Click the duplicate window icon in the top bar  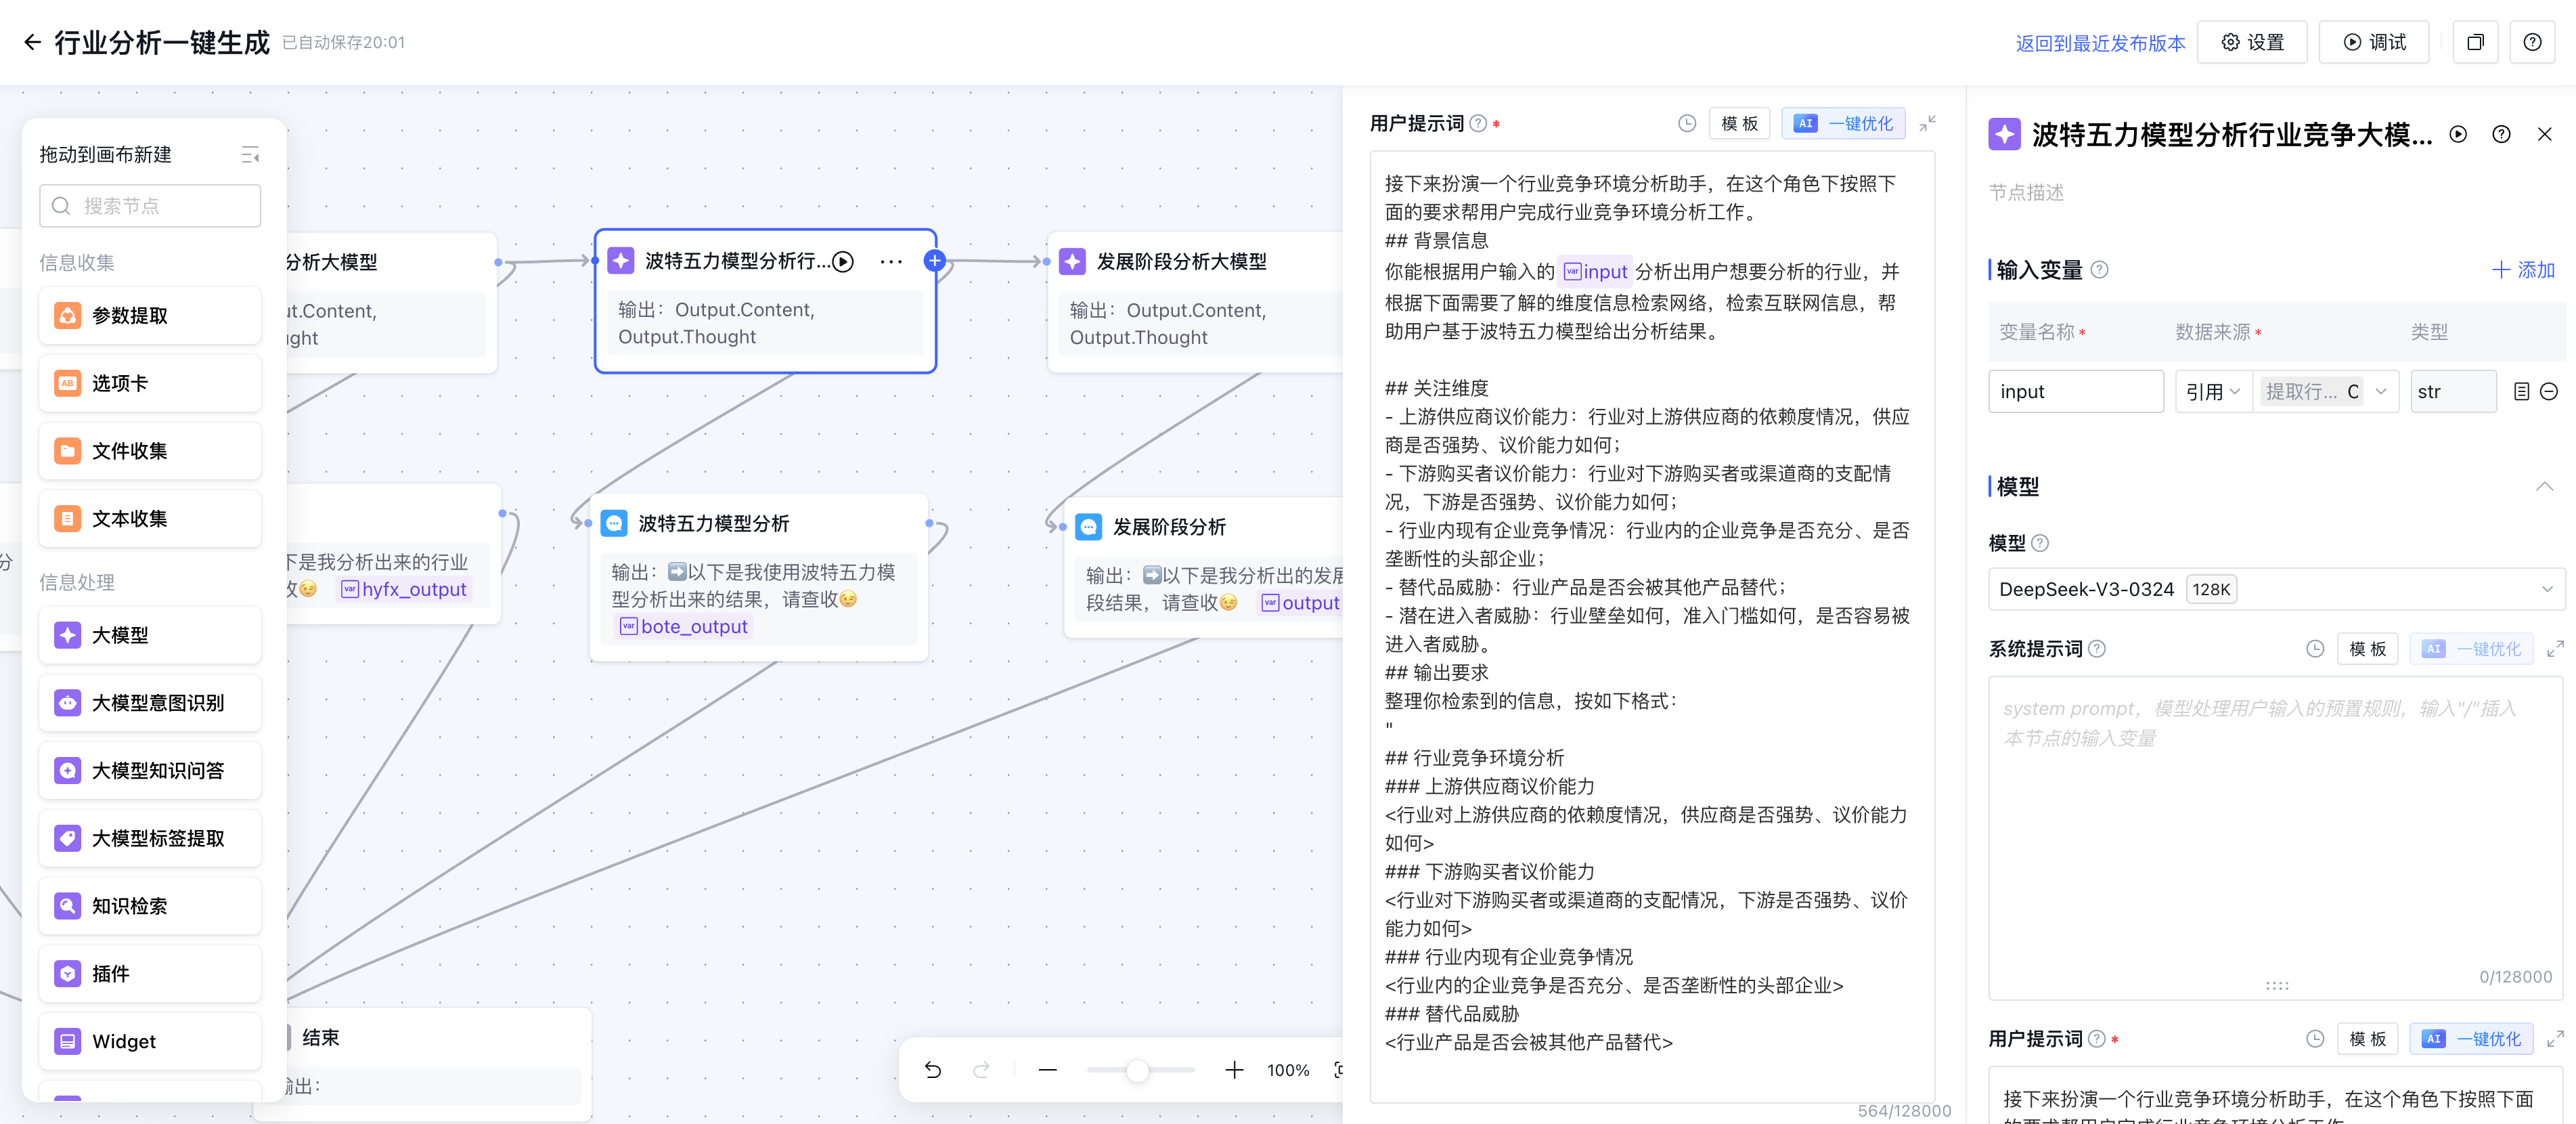(2475, 42)
